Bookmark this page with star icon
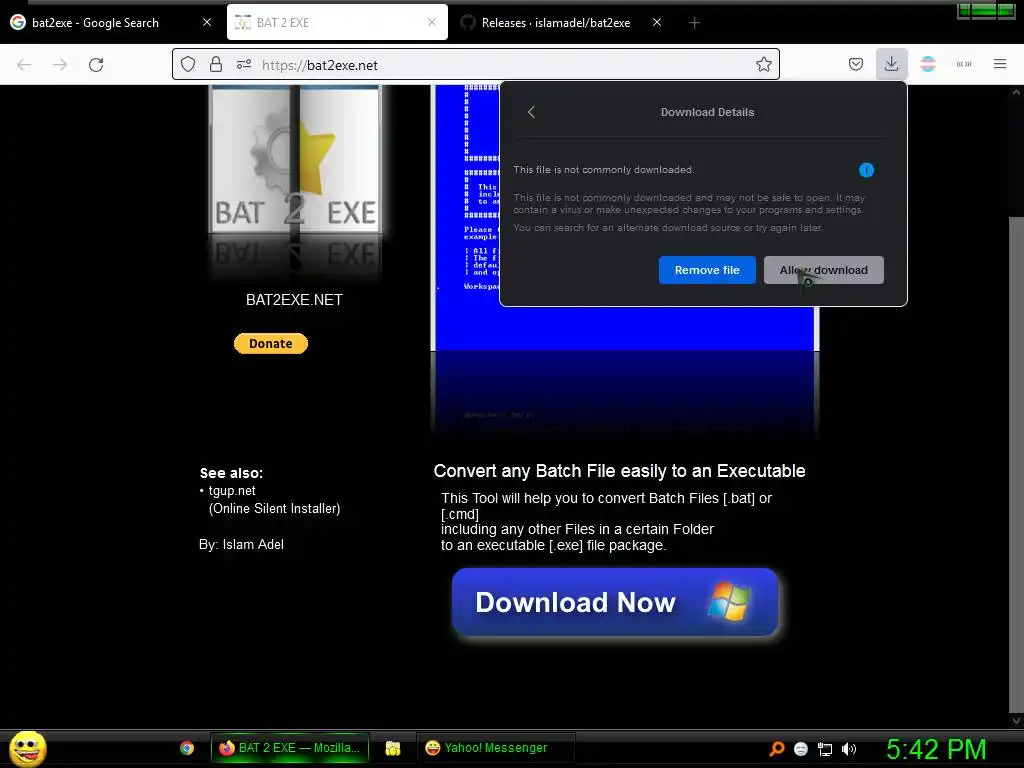Viewport: 1024px width, 768px height. coord(763,65)
